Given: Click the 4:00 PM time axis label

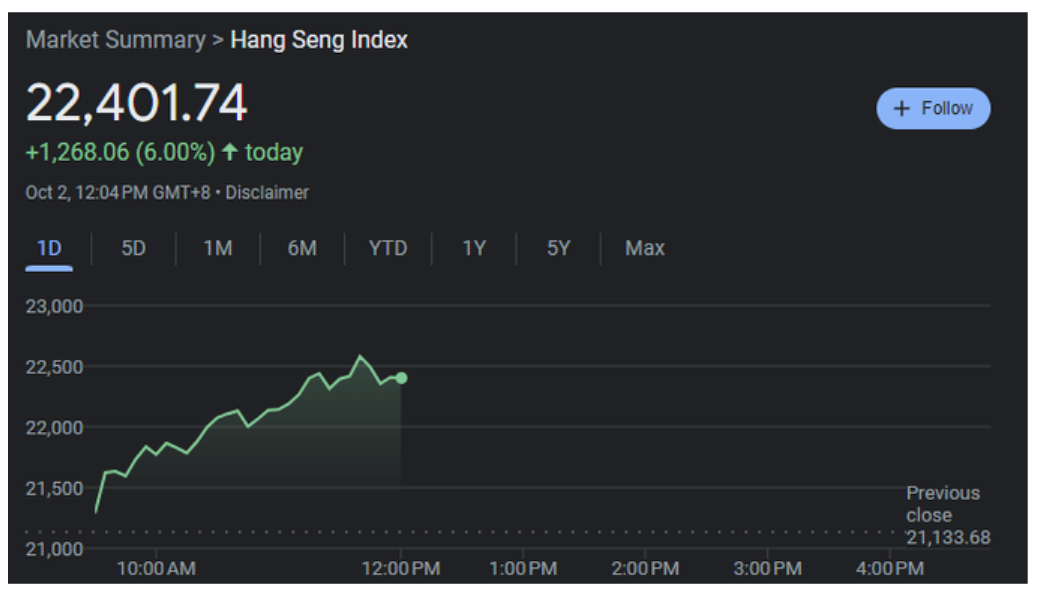Looking at the screenshot, I should [889, 569].
